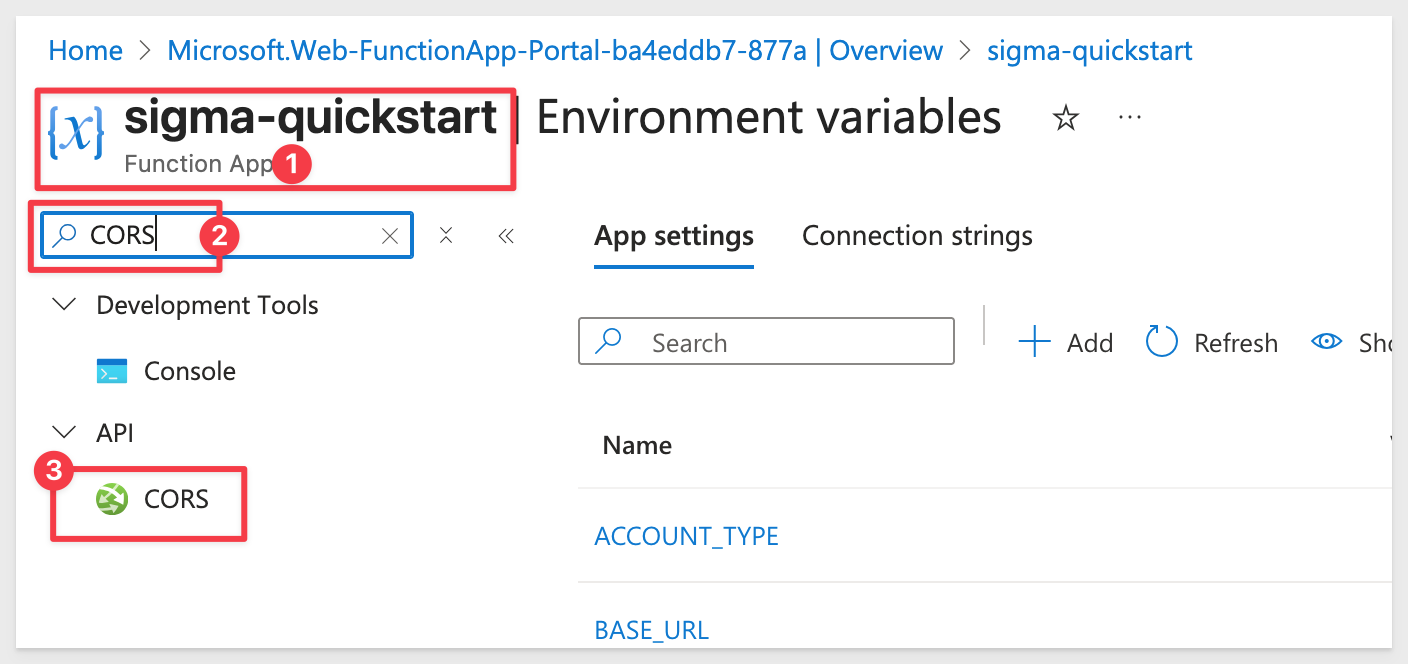
Task: Open the BASE_URL setting
Action: click(x=652, y=630)
